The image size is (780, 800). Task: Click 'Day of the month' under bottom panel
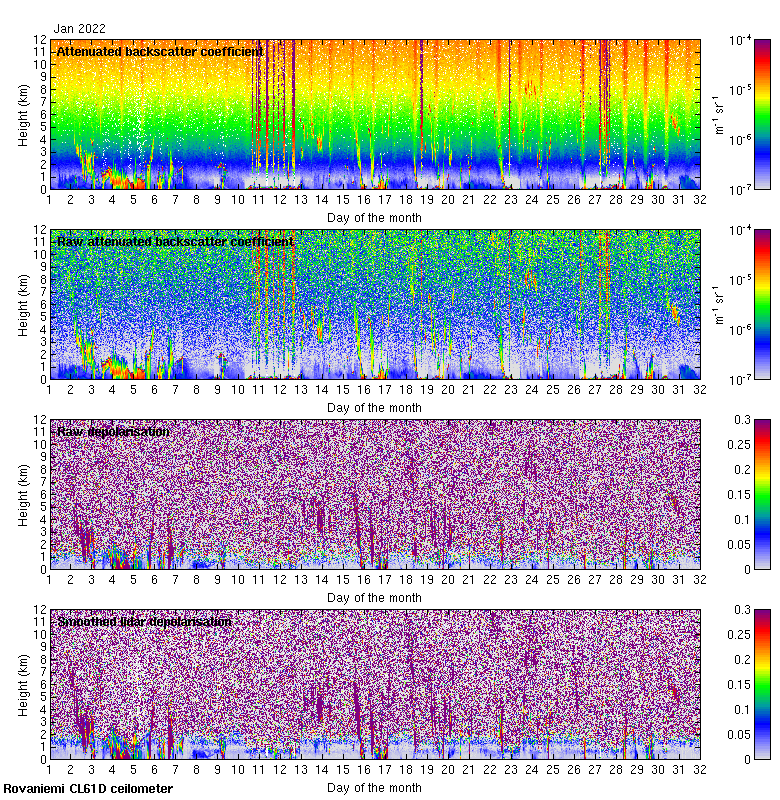point(374,787)
